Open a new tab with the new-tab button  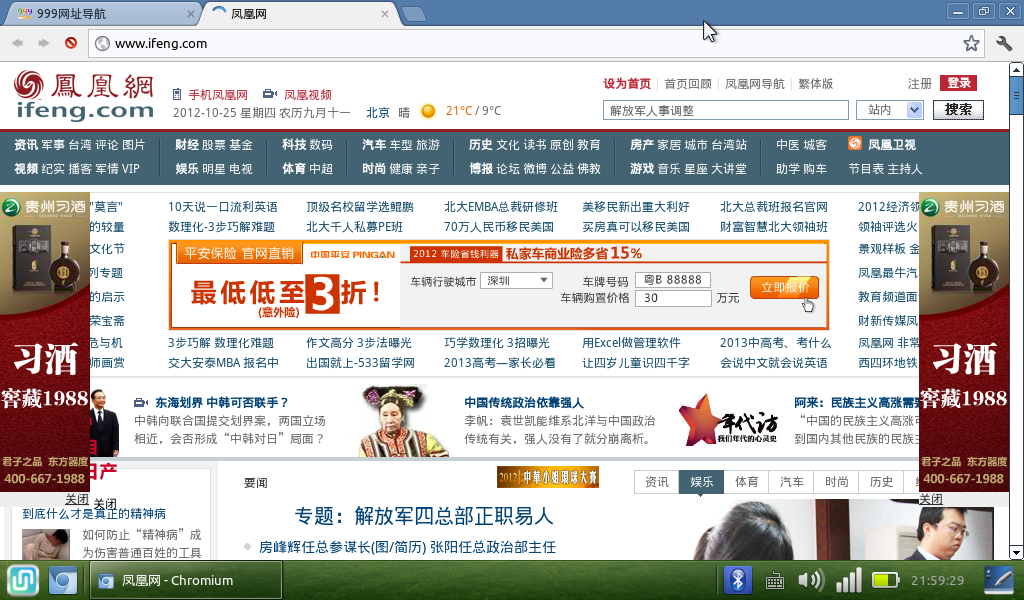coord(413,14)
